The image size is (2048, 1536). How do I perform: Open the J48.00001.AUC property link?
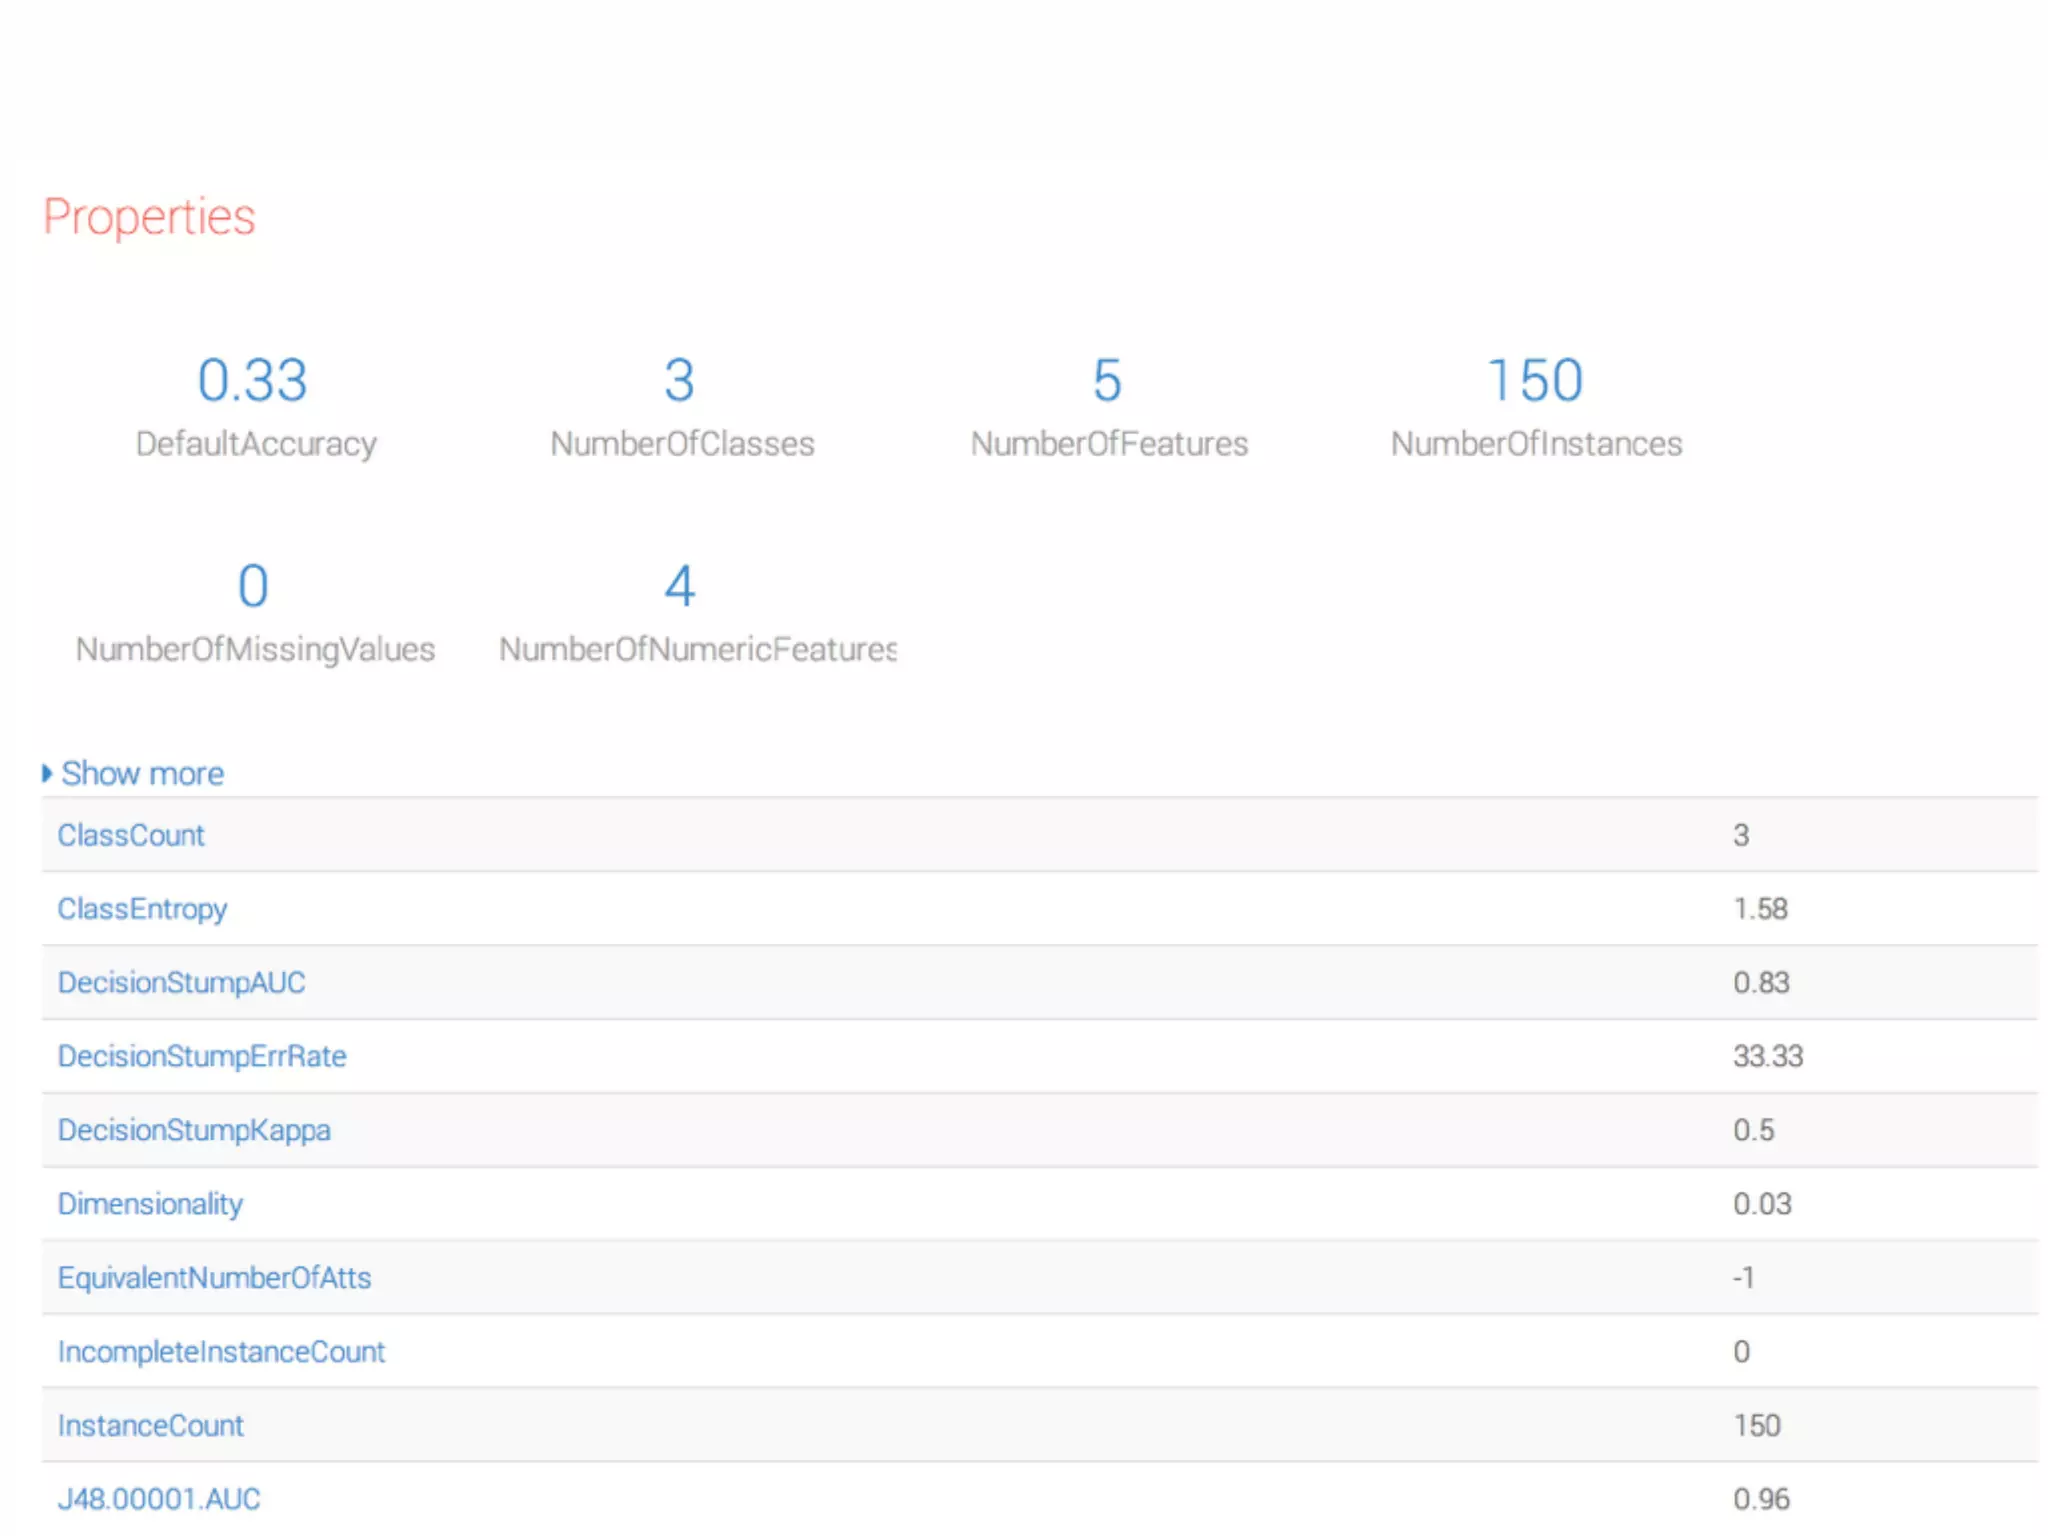pos(159,1499)
